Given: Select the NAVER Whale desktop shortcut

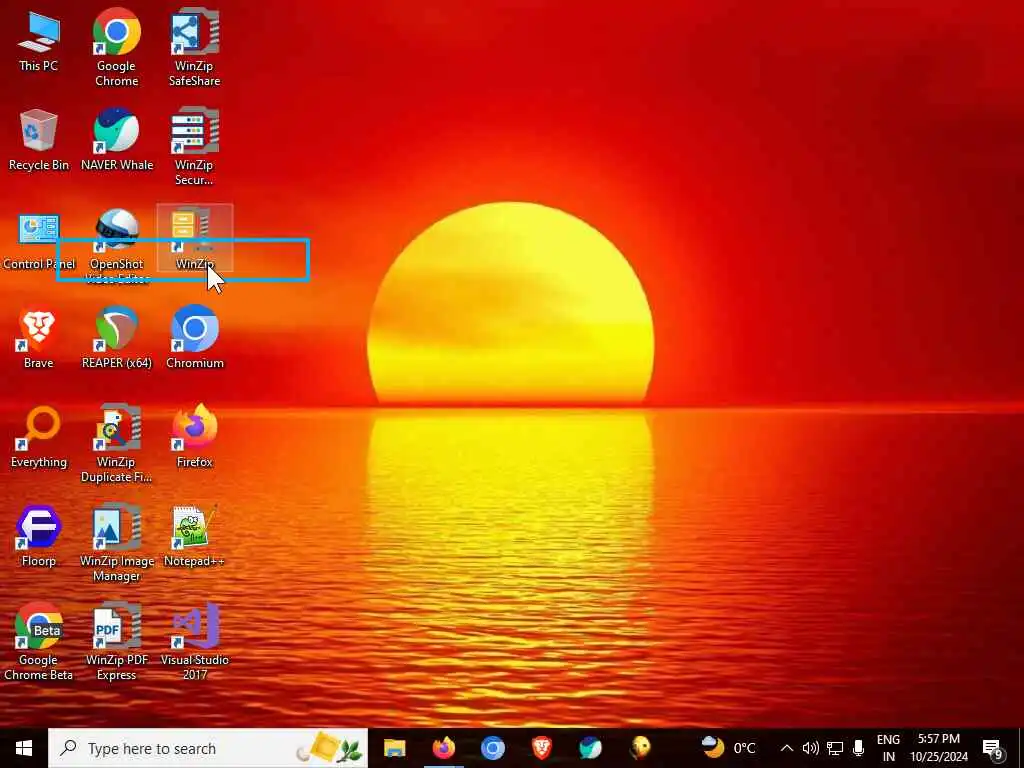Looking at the screenshot, I should coord(116,140).
